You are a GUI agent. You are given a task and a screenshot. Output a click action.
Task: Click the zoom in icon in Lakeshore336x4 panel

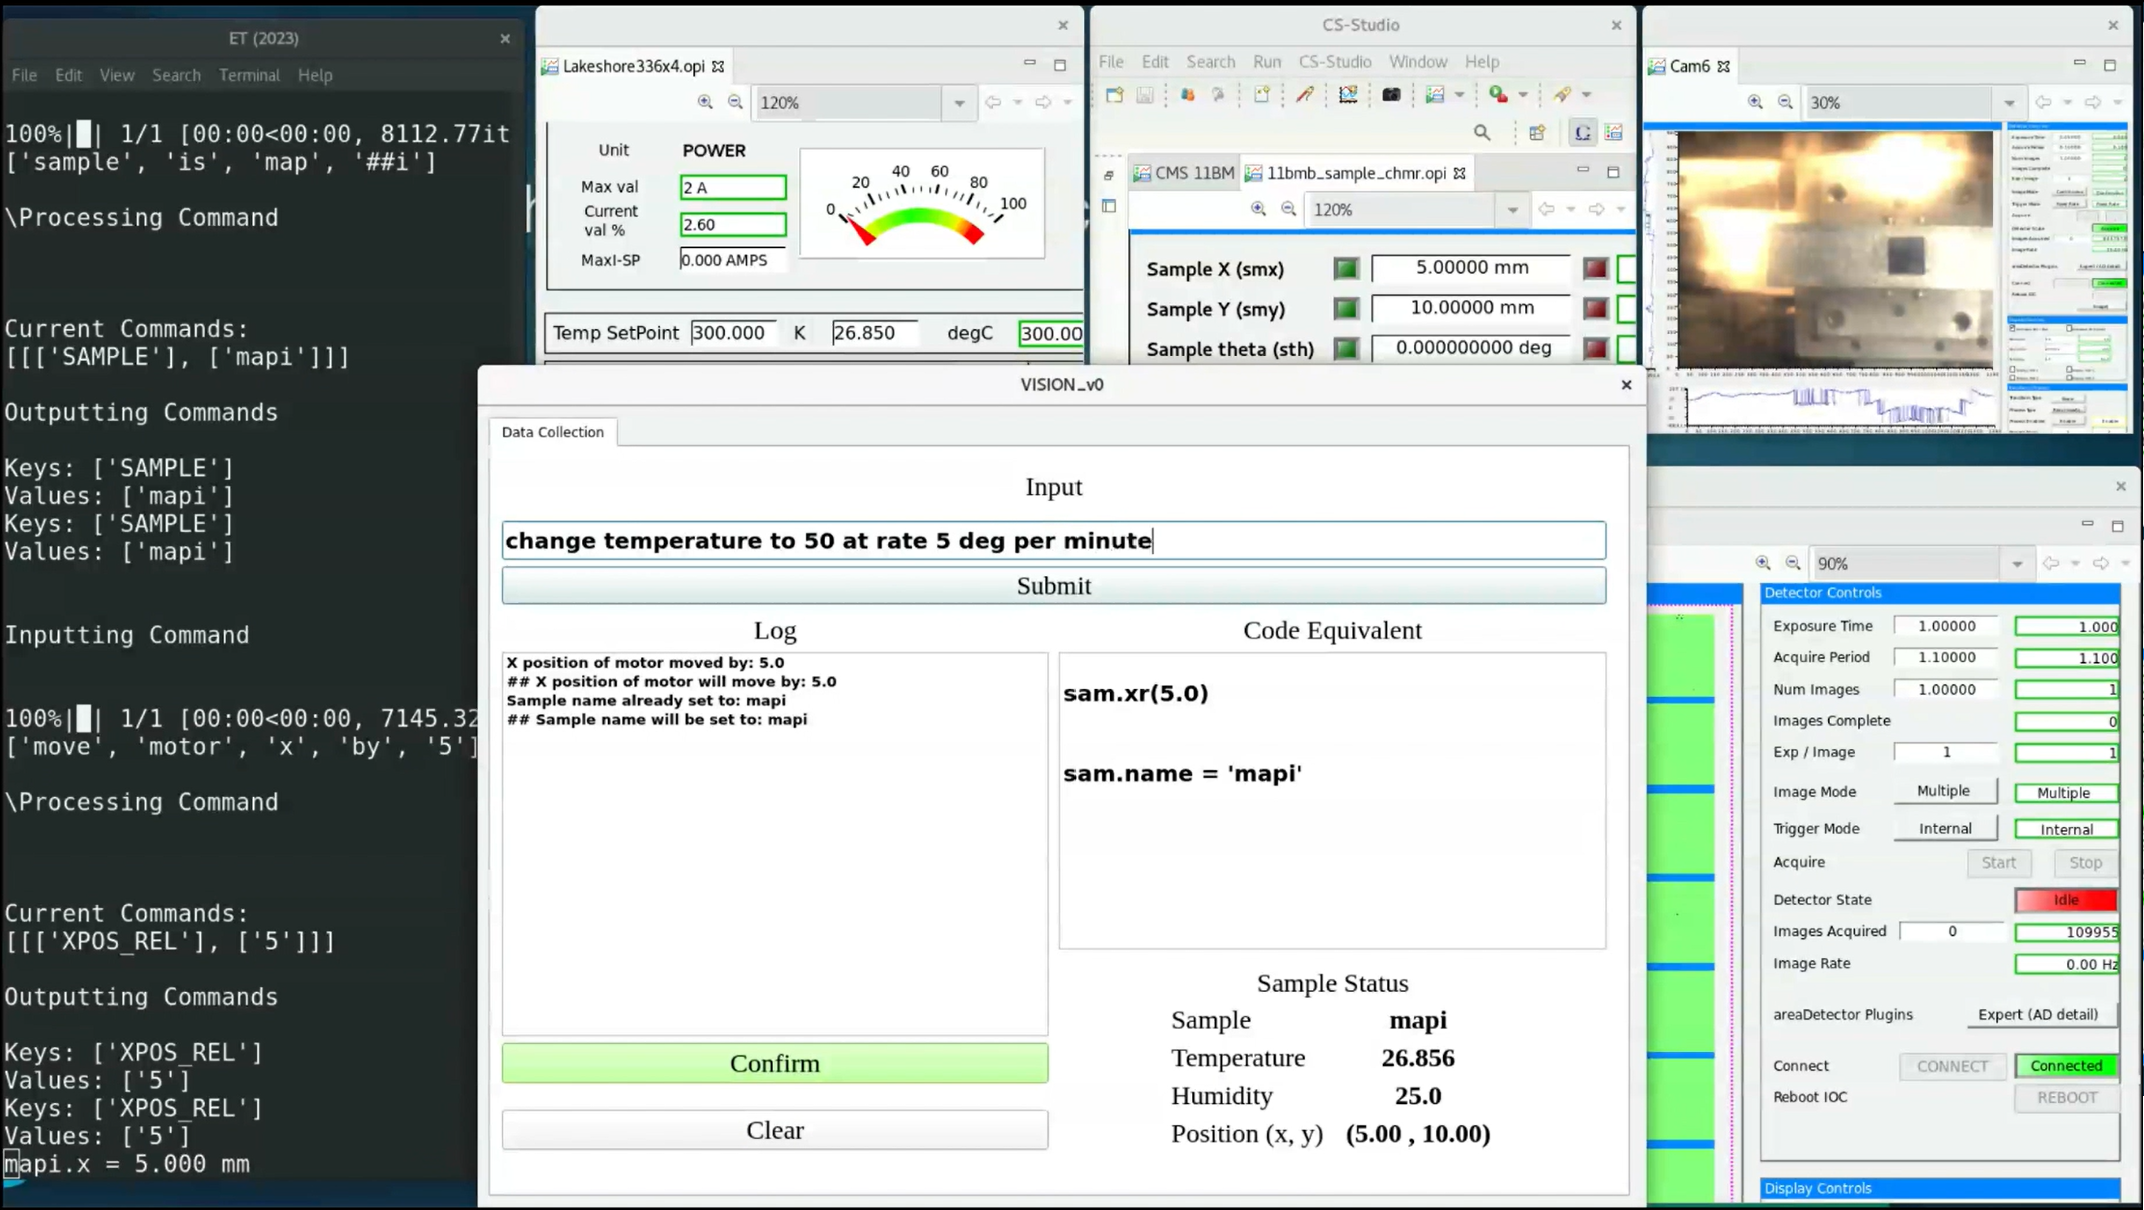tap(705, 102)
